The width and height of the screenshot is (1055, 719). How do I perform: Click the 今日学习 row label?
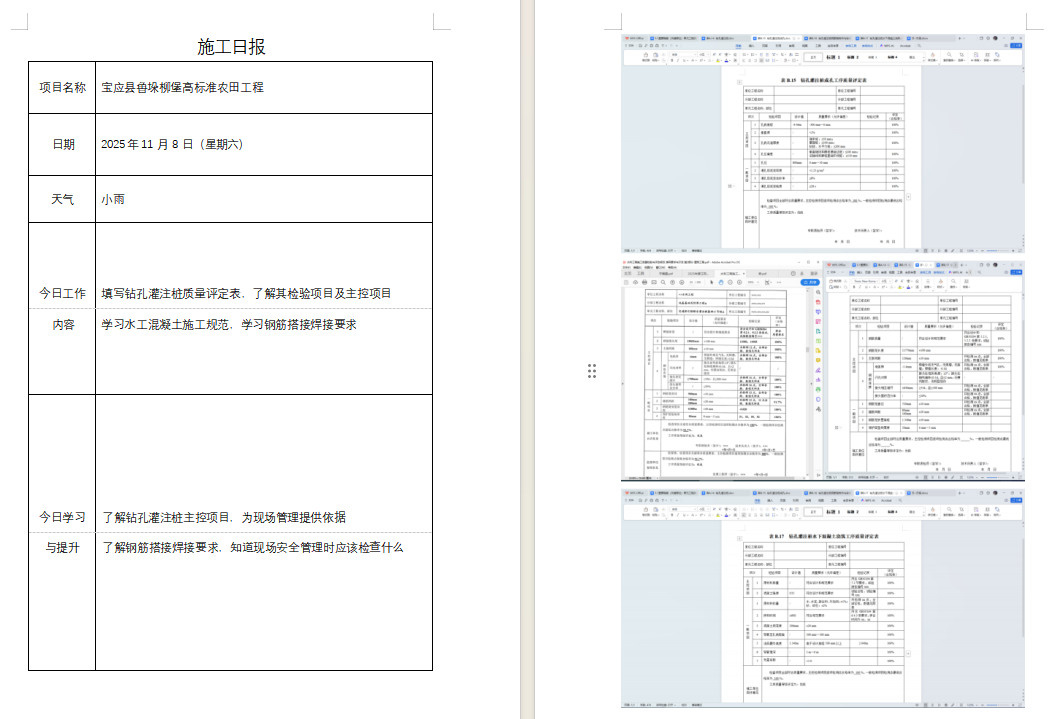pyautogui.click(x=62, y=517)
